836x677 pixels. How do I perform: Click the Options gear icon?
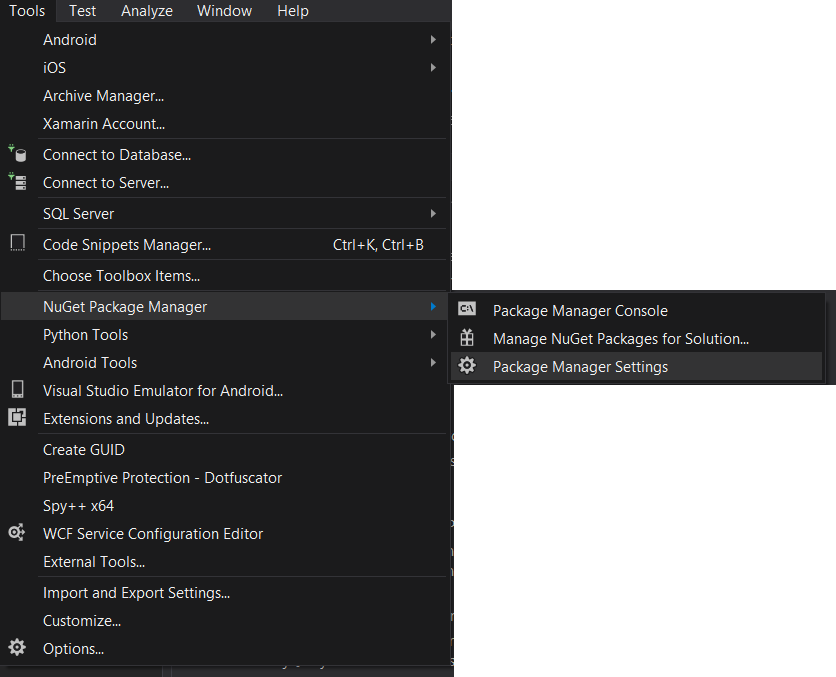click(17, 648)
